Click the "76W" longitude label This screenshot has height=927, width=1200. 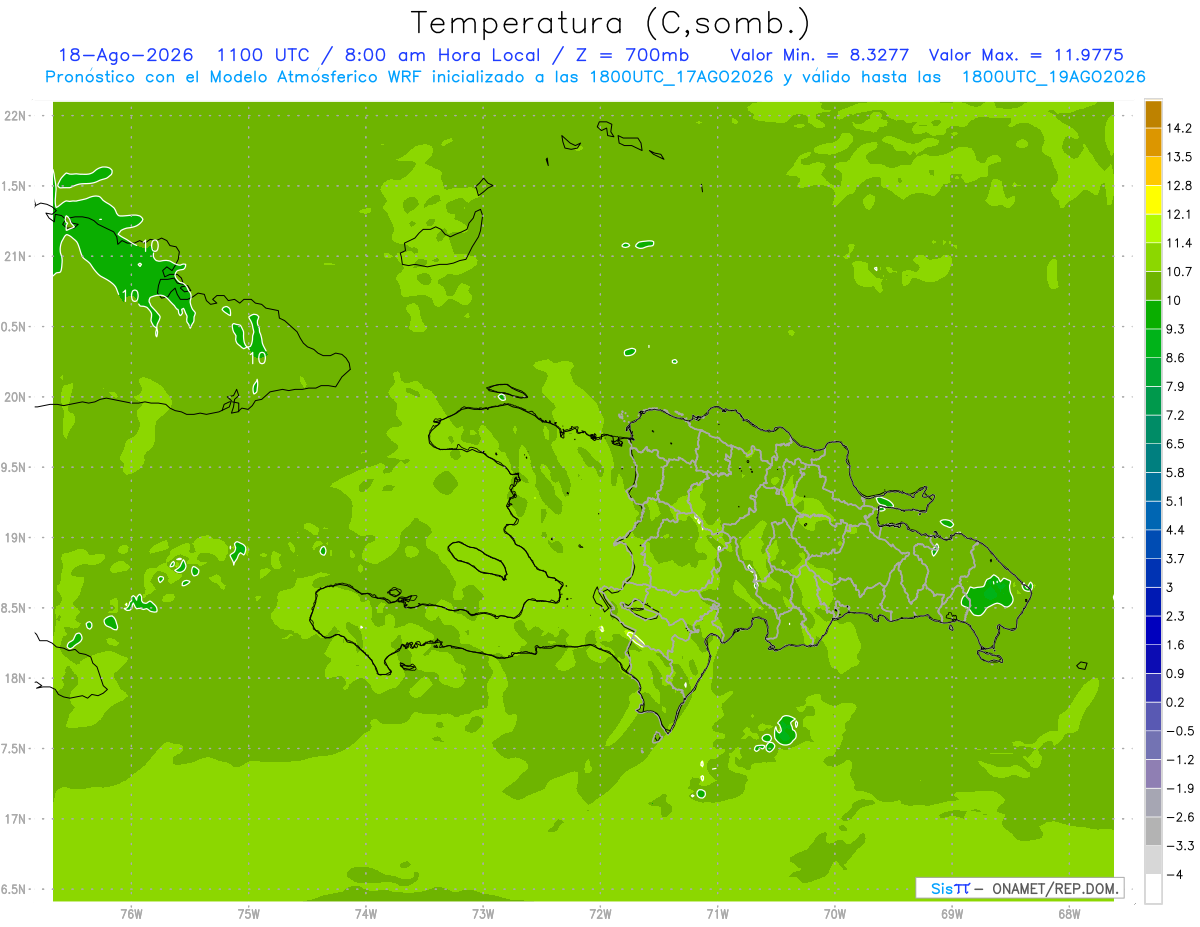click(131, 913)
